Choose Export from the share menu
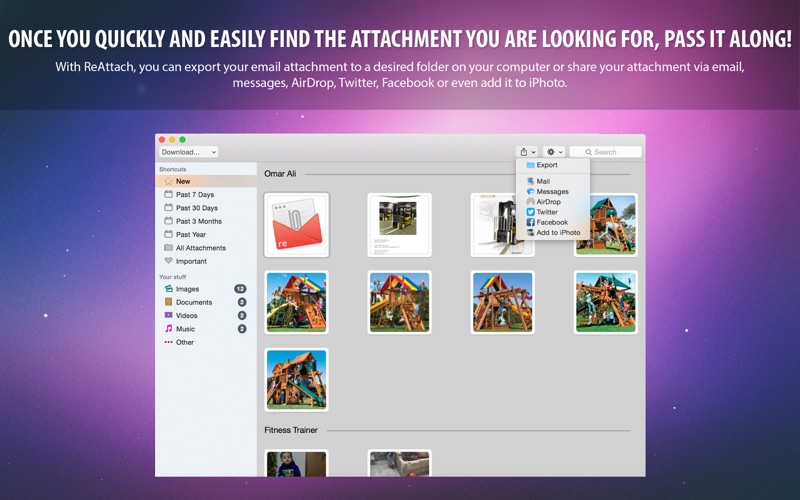 (x=553, y=165)
